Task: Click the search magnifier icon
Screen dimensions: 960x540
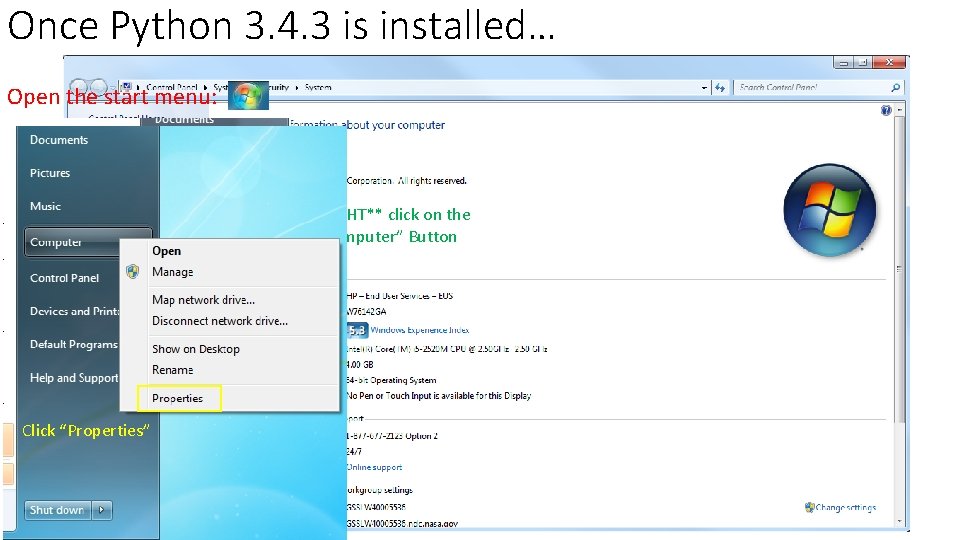Action: 896,88
